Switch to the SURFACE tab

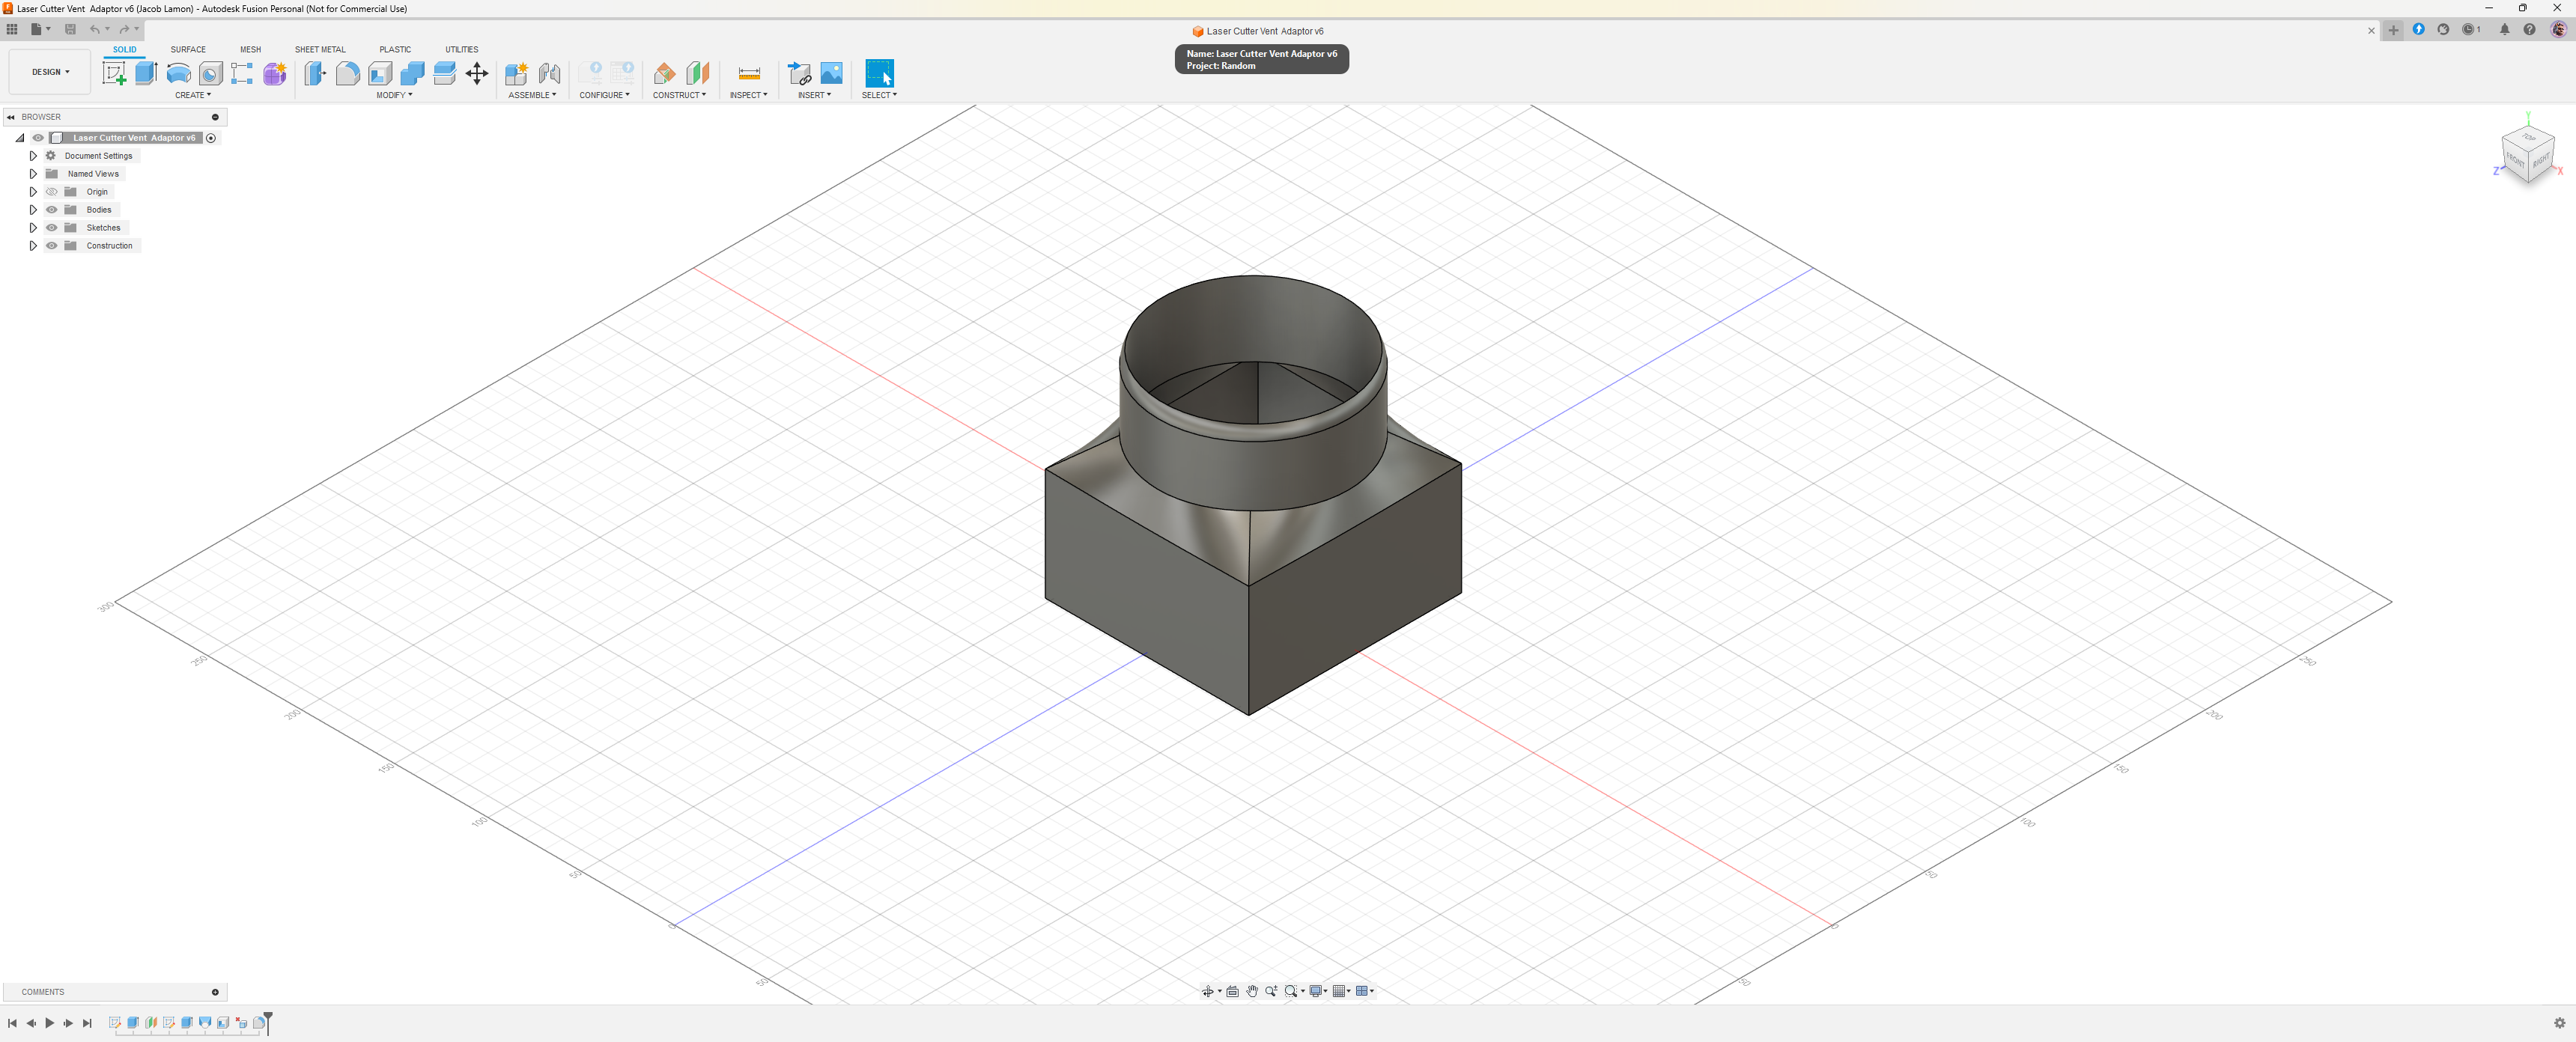pyautogui.click(x=188, y=49)
